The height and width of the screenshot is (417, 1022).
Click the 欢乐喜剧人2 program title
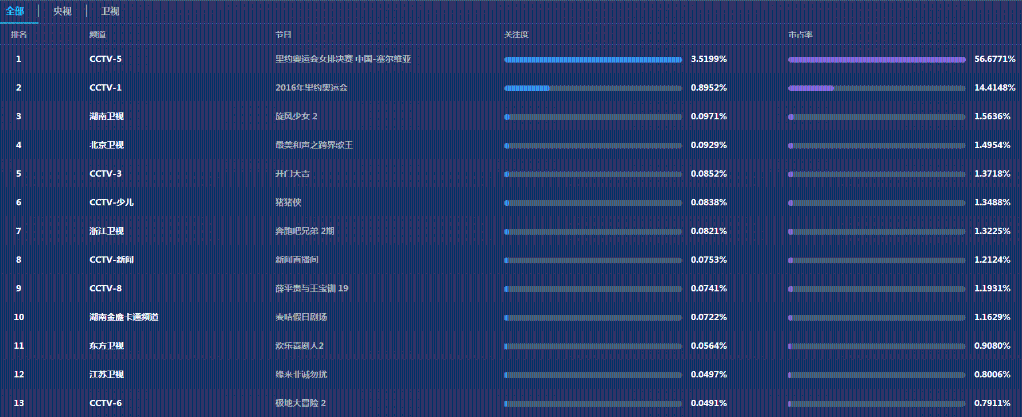click(x=300, y=346)
